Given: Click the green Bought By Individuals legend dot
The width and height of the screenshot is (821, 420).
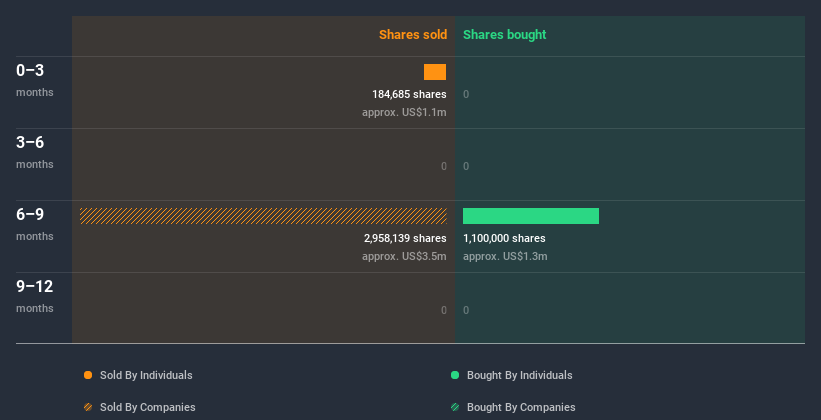Looking at the screenshot, I should point(455,375).
